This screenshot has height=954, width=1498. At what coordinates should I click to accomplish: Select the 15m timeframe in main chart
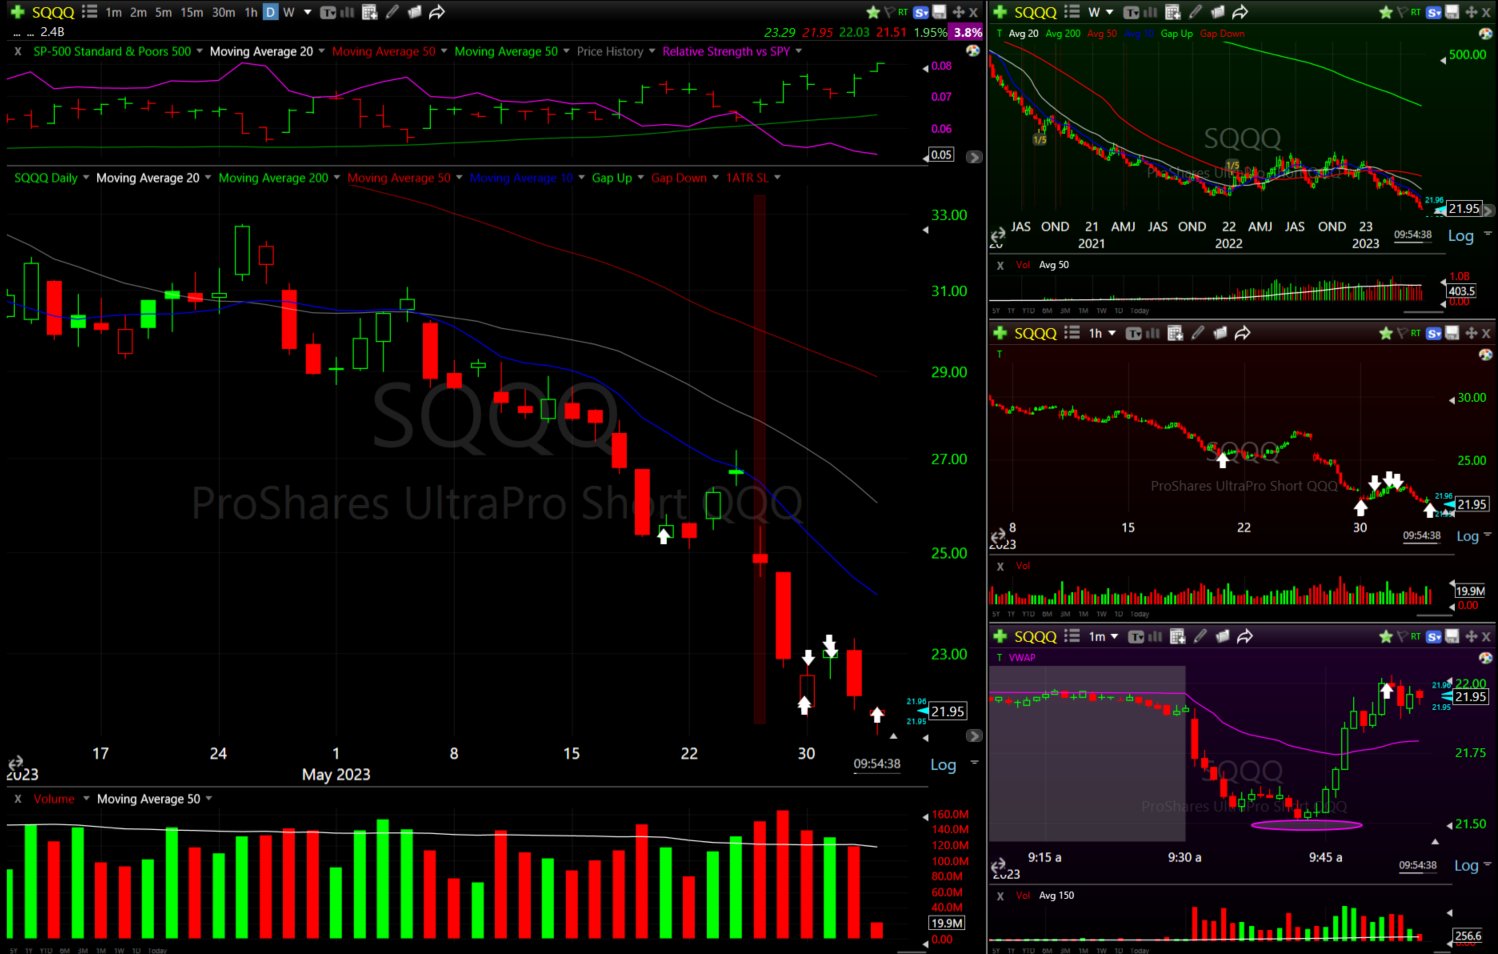coord(192,12)
